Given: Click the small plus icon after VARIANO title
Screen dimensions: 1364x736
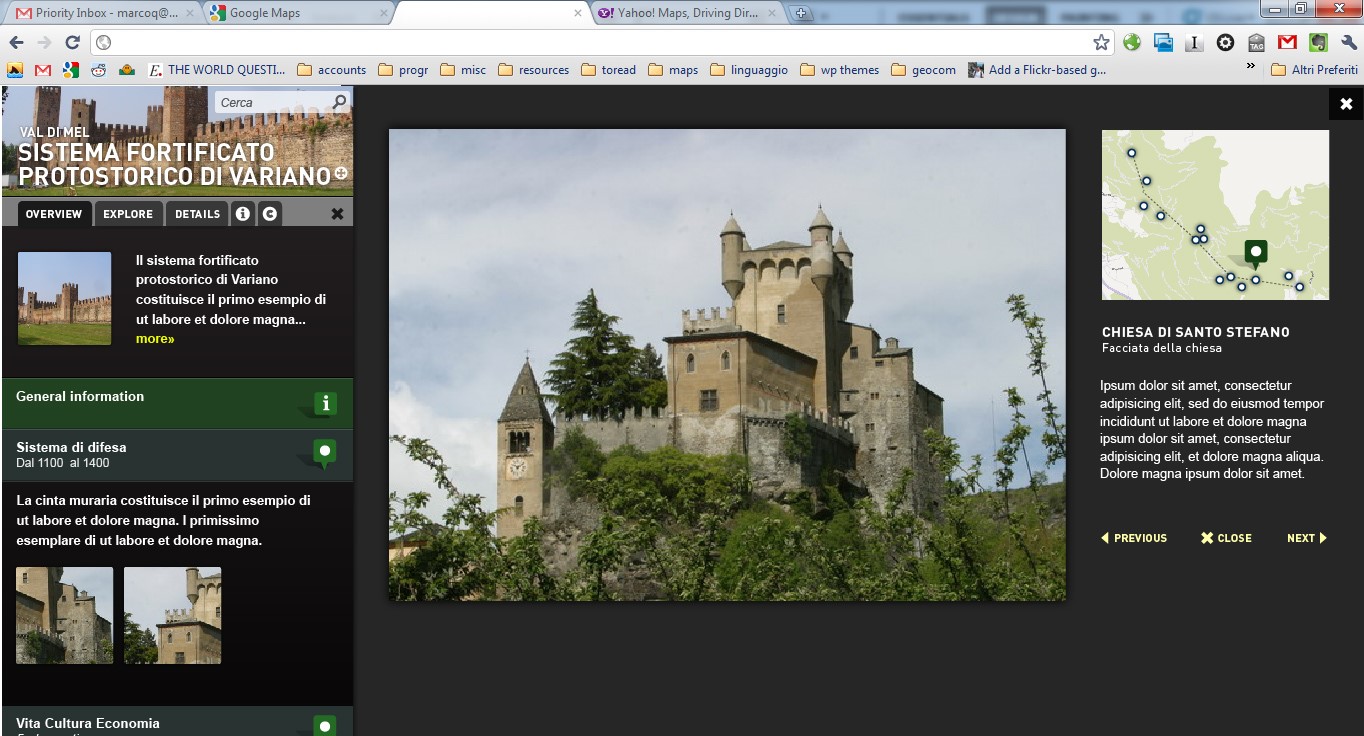Looking at the screenshot, I should click(342, 173).
